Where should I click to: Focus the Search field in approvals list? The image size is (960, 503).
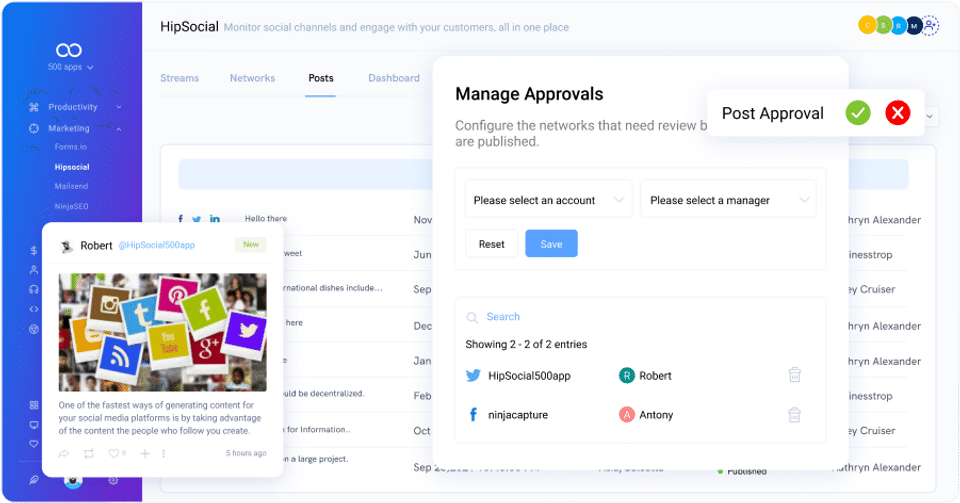(640, 316)
